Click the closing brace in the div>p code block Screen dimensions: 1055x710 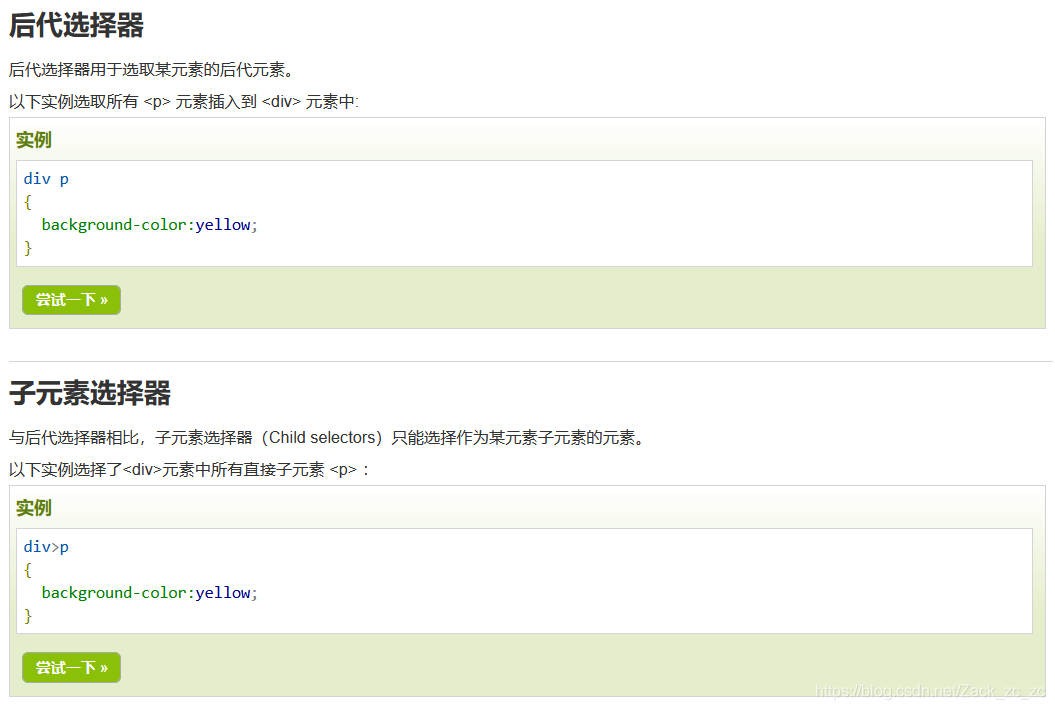(x=28, y=616)
